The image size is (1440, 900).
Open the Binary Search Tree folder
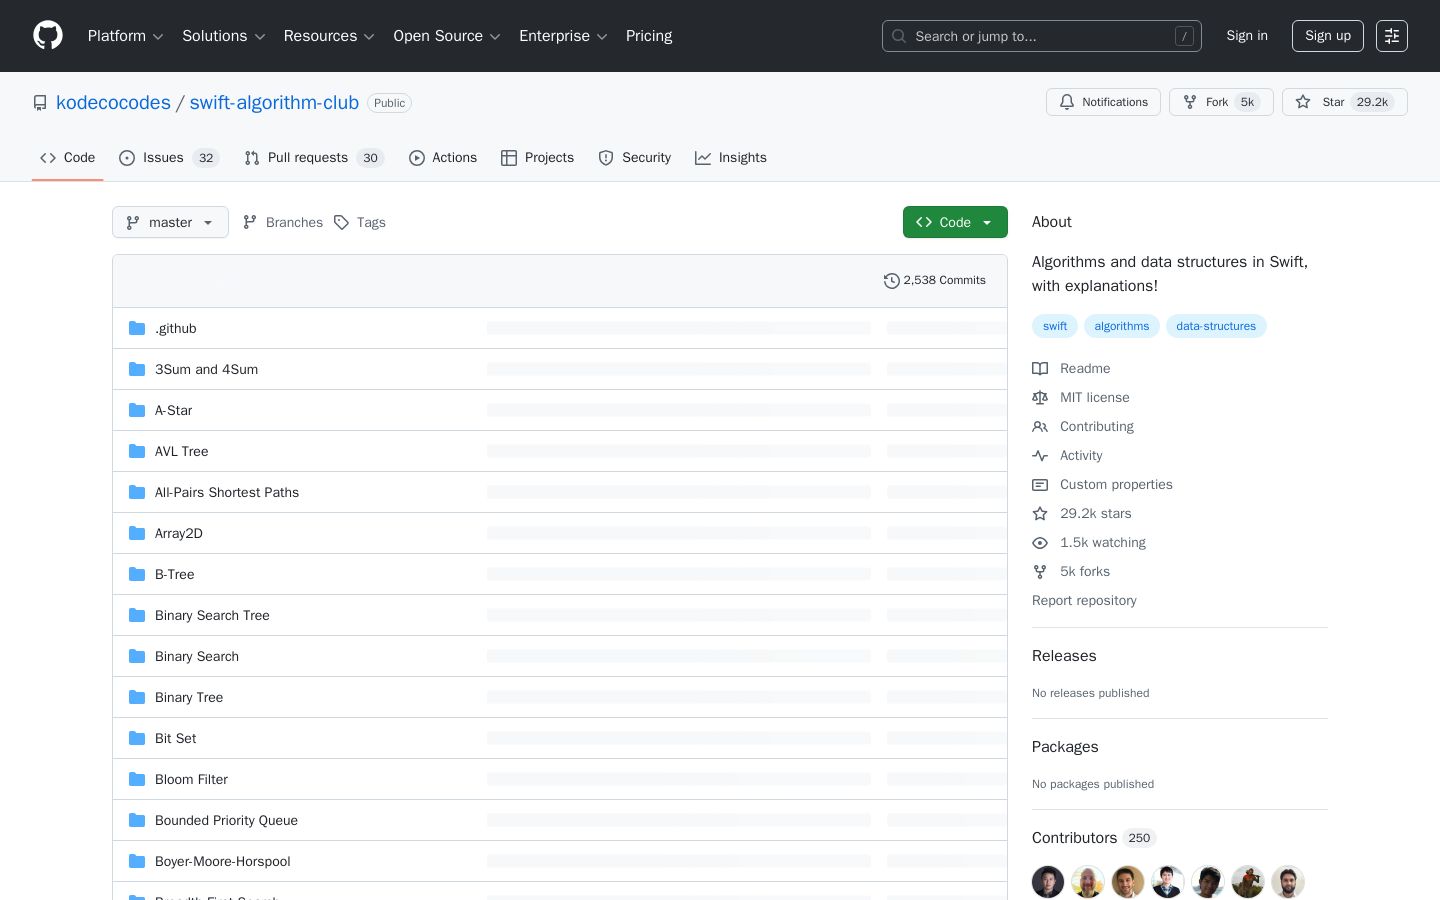(x=212, y=615)
